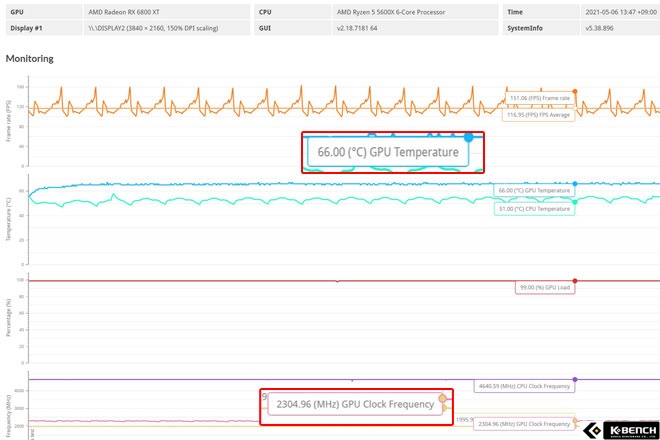This screenshot has height=440, width=660.
Task: Click the 'Frequency (MHz)' axis label
Action: [x=8, y=417]
